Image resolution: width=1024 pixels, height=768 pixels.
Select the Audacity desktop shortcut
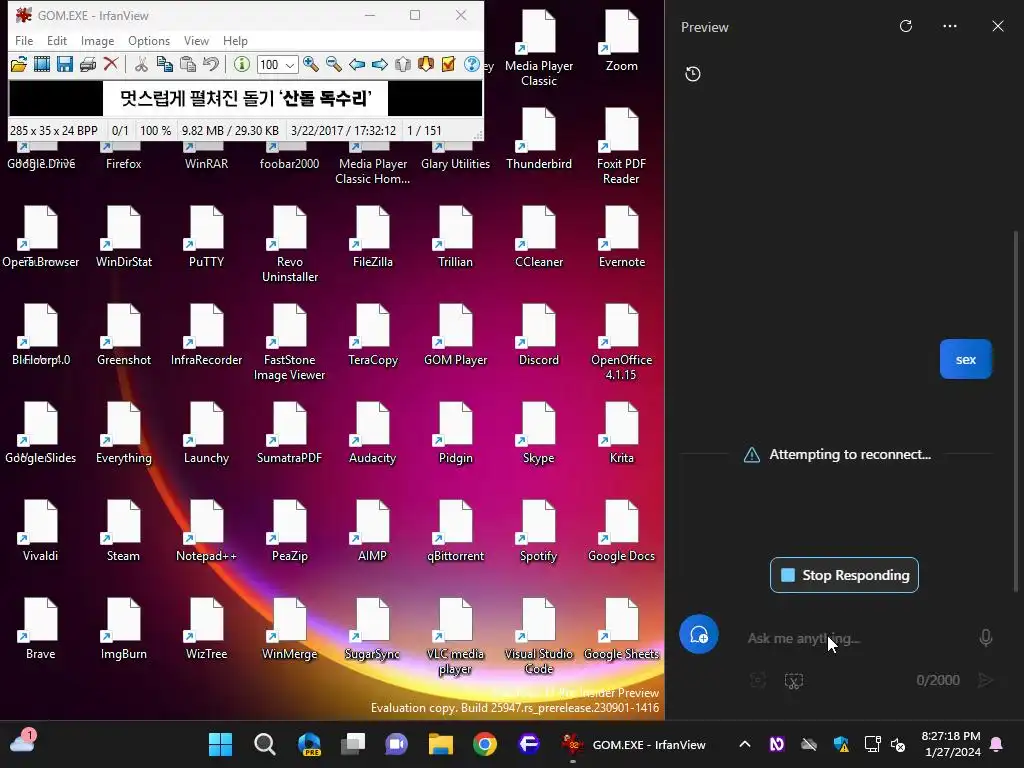[x=372, y=432]
